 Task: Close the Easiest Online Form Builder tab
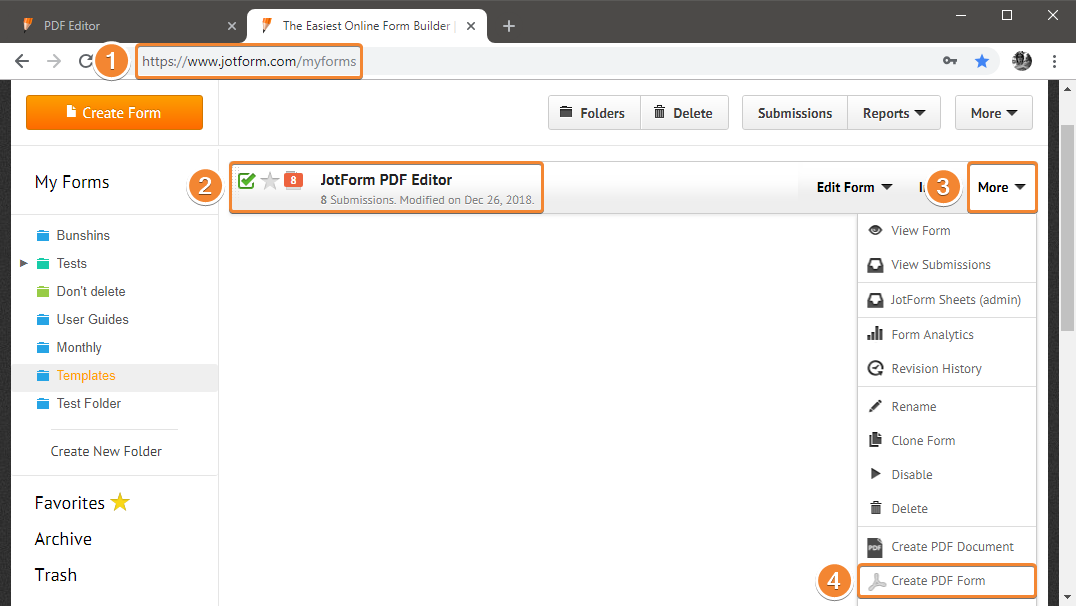471,26
